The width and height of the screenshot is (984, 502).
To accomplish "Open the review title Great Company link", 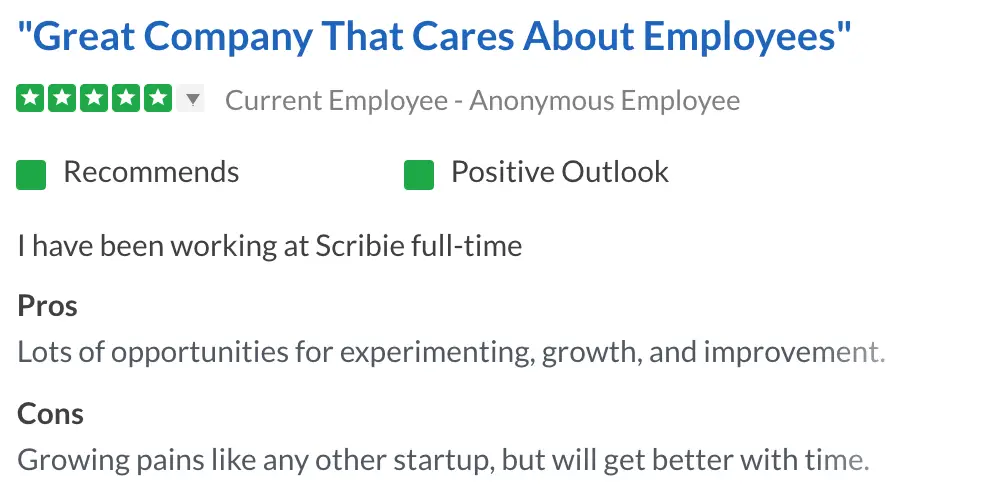I will (x=434, y=36).
